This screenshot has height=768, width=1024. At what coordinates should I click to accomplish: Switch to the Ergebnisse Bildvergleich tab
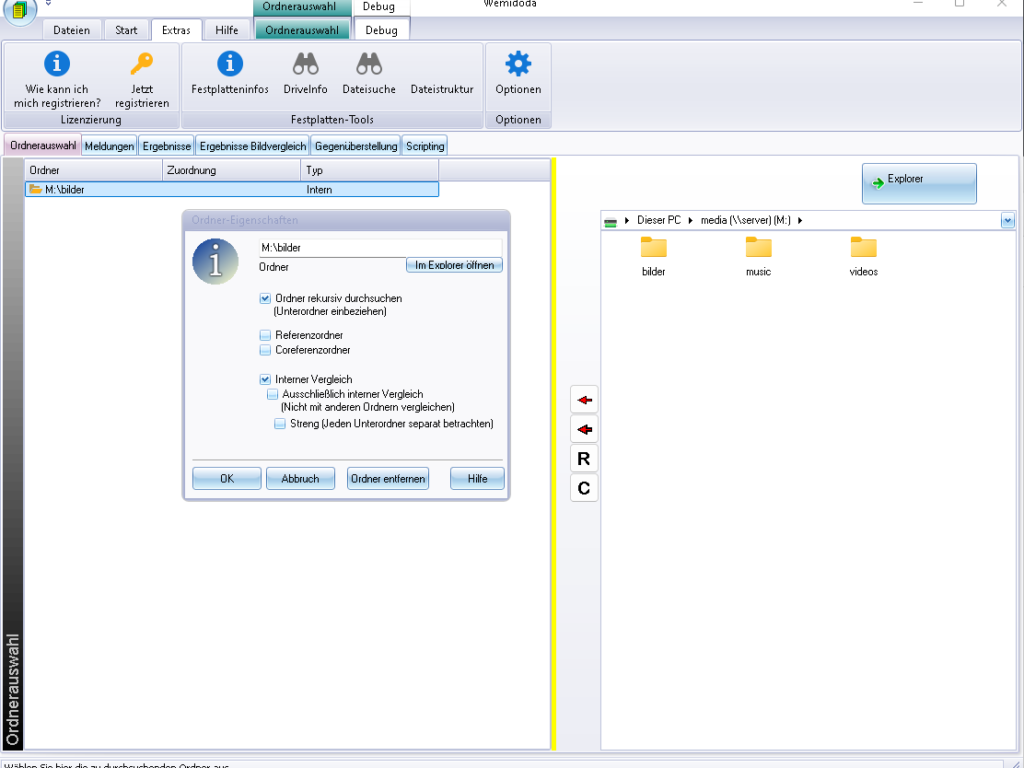tap(253, 146)
